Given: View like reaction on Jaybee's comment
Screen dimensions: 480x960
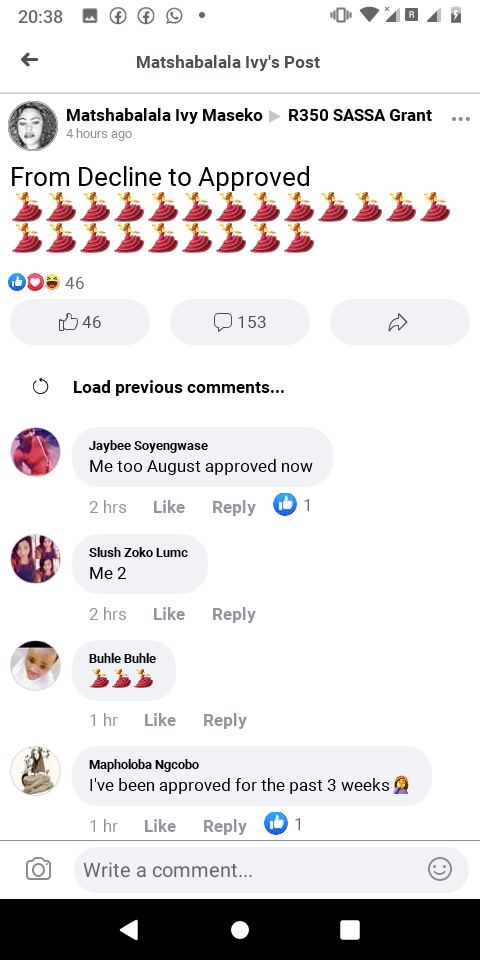Looking at the screenshot, I should coord(291,505).
